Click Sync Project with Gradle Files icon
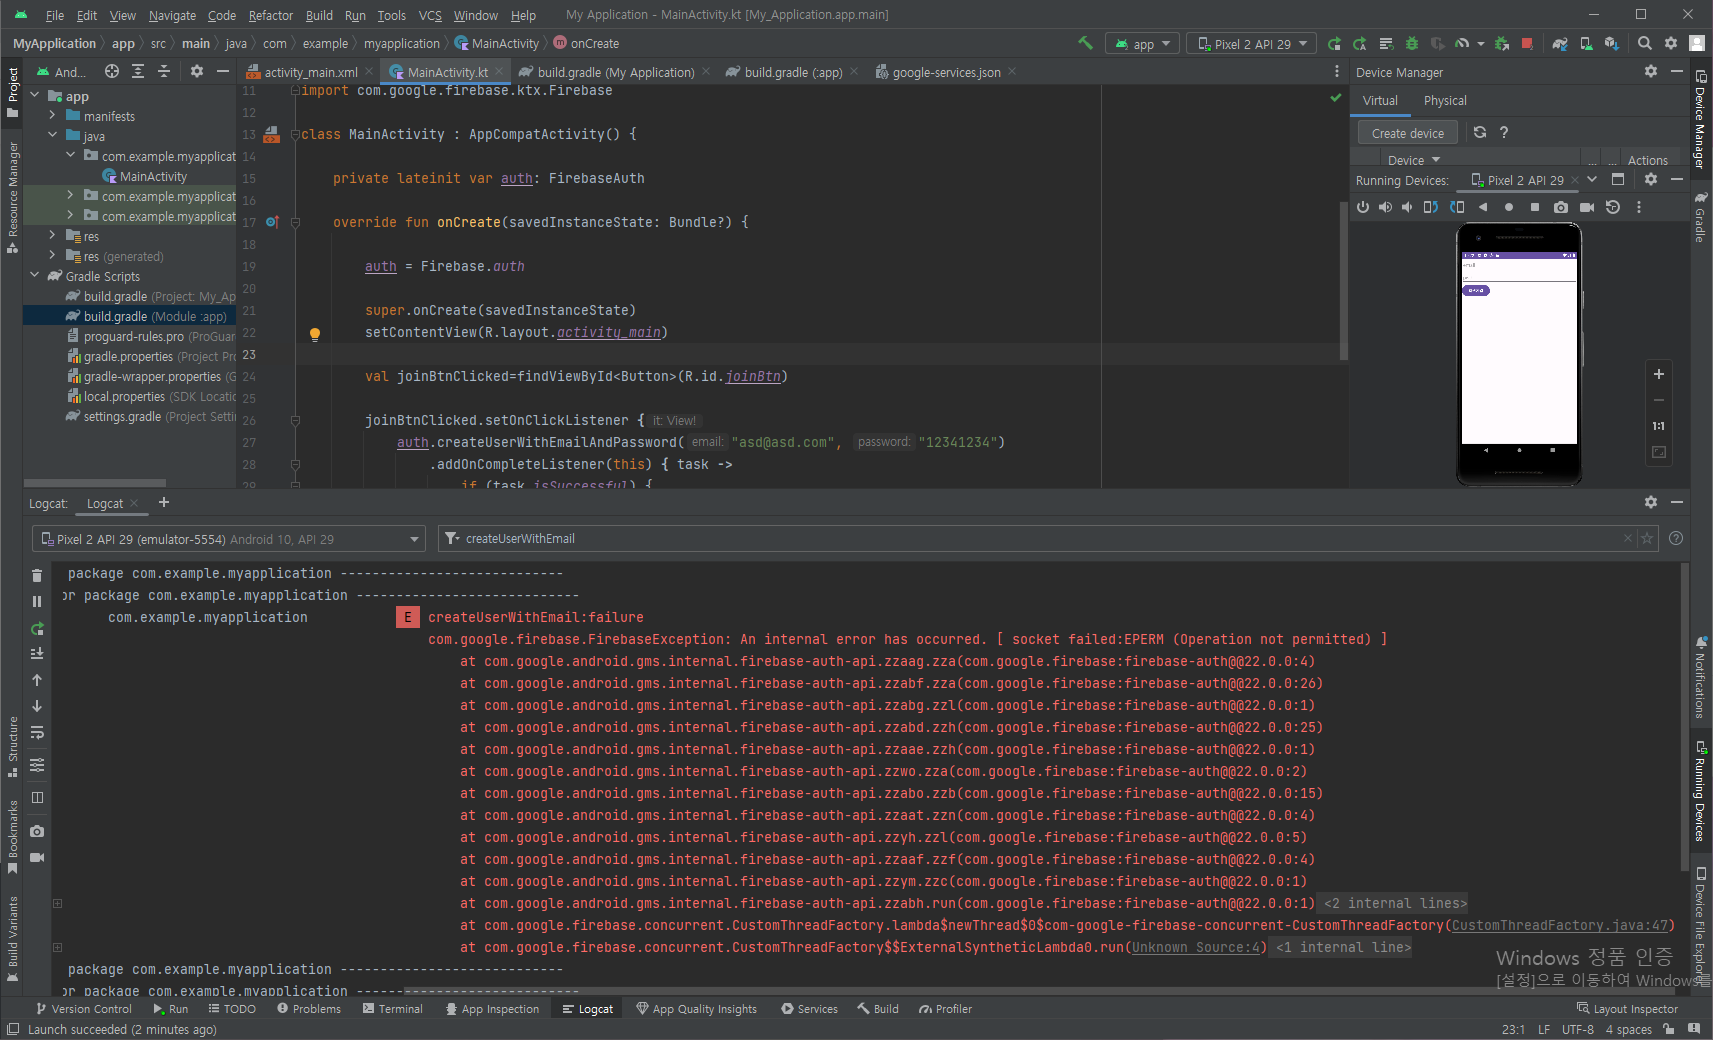Screen dimensions: 1713x1040 (1560, 43)
